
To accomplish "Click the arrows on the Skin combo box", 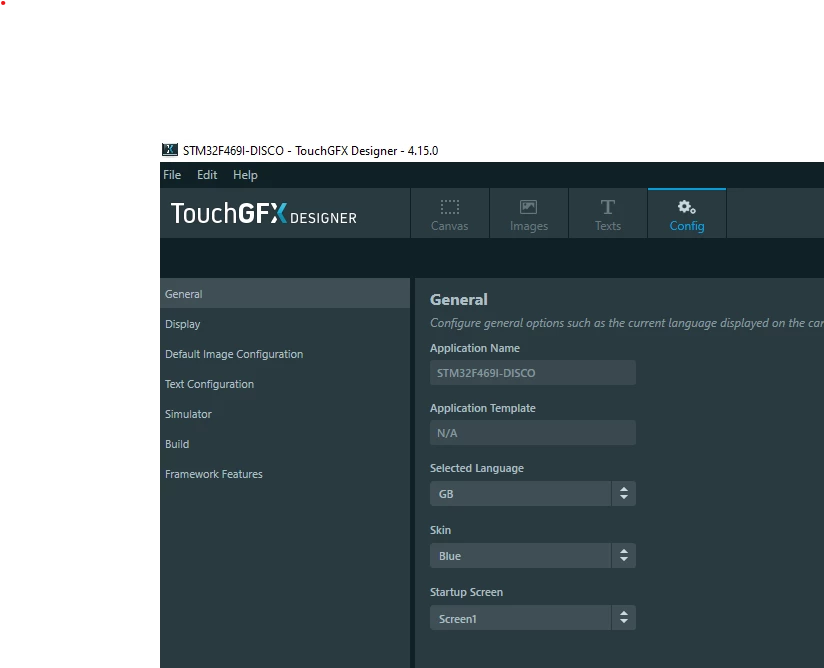I will [x=624, y=556].
